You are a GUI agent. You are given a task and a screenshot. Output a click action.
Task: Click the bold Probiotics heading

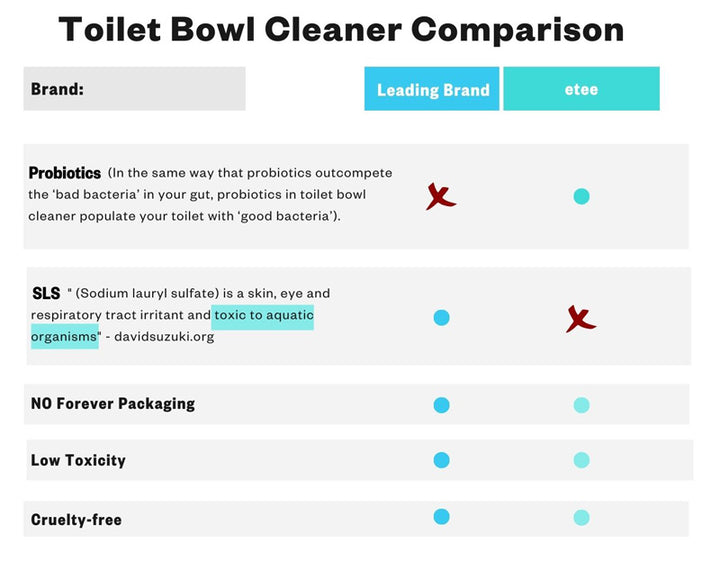tap(64, 173)
